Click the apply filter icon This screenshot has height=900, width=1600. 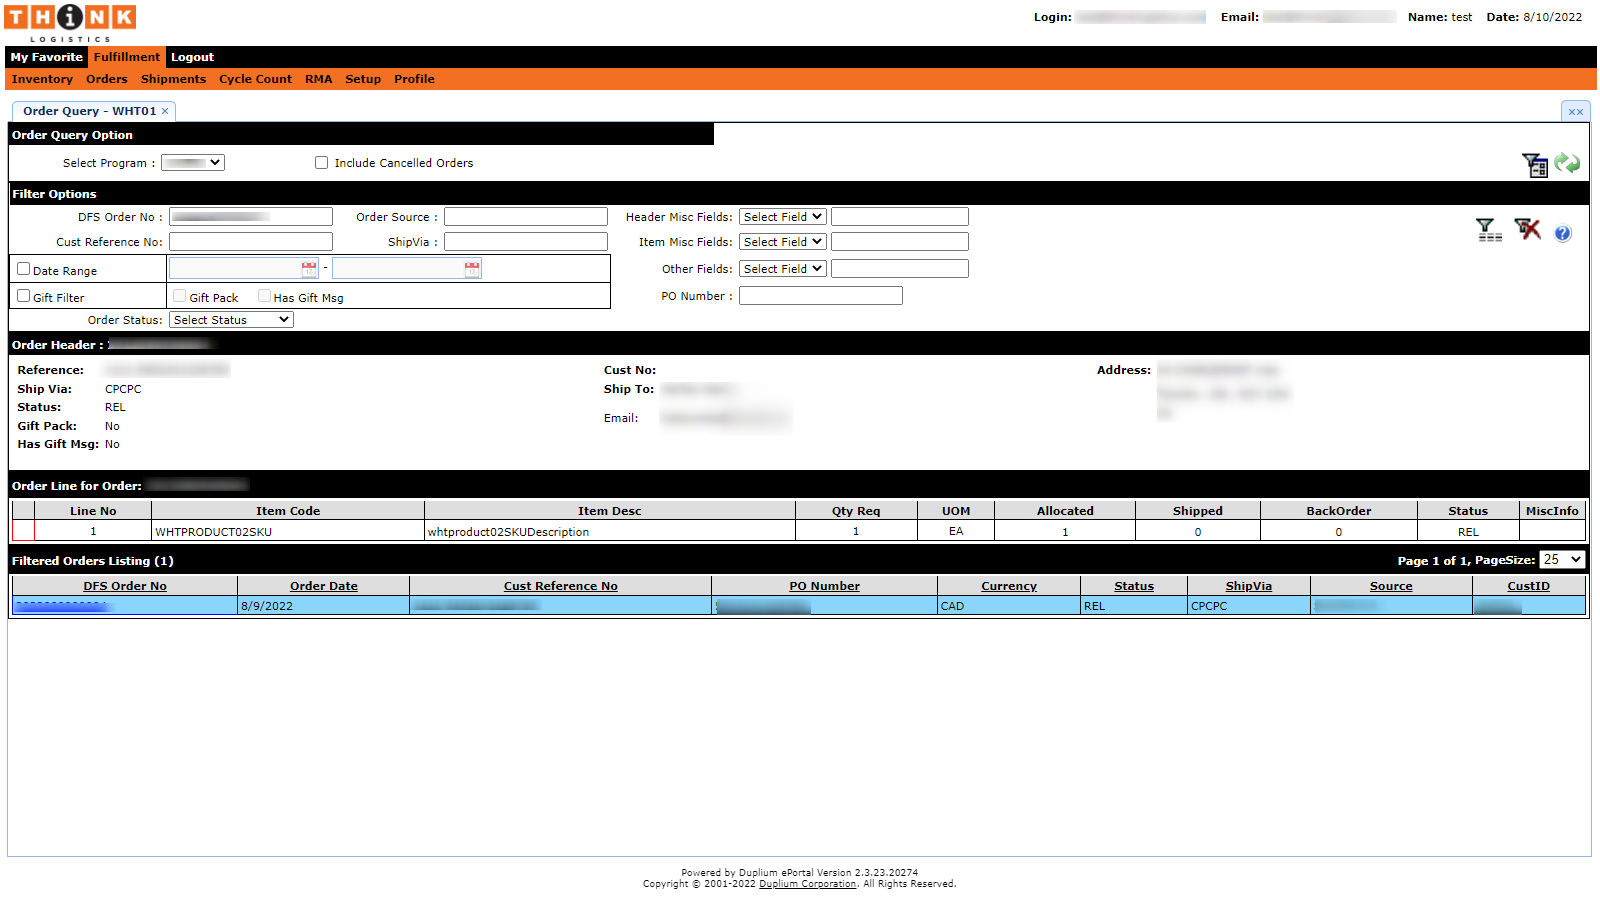point(1489,229)
